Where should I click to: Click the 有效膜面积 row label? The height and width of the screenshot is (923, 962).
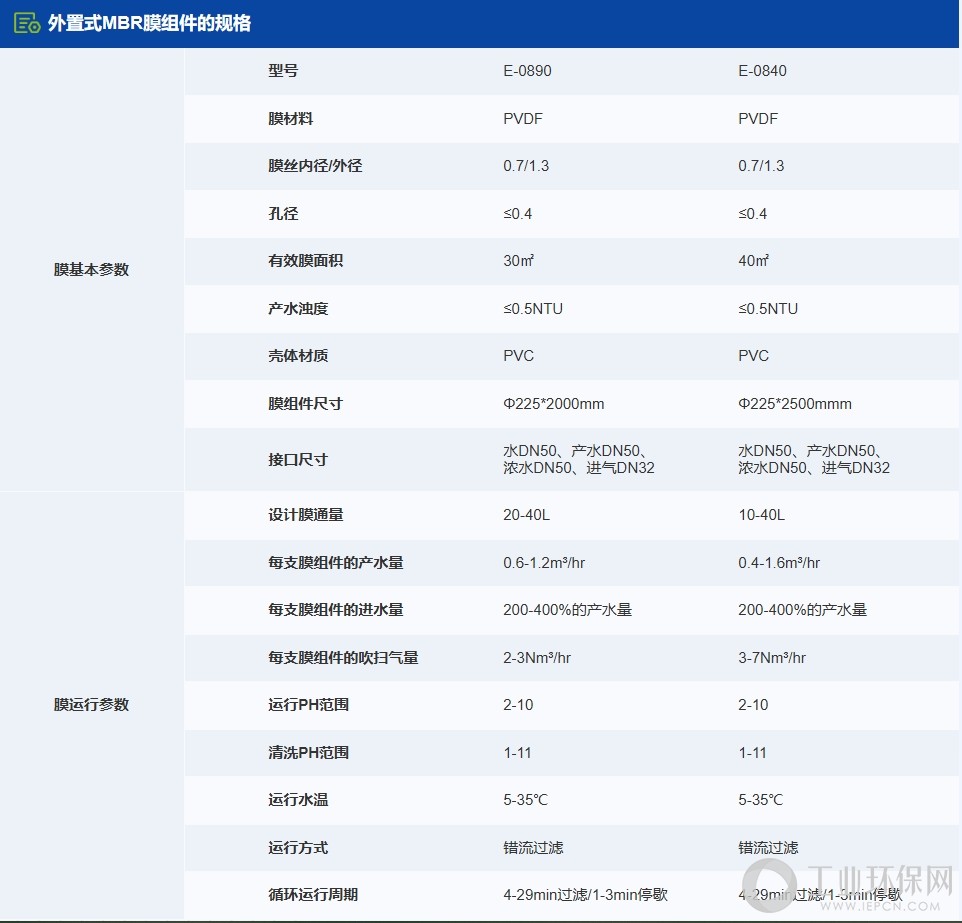305,261
